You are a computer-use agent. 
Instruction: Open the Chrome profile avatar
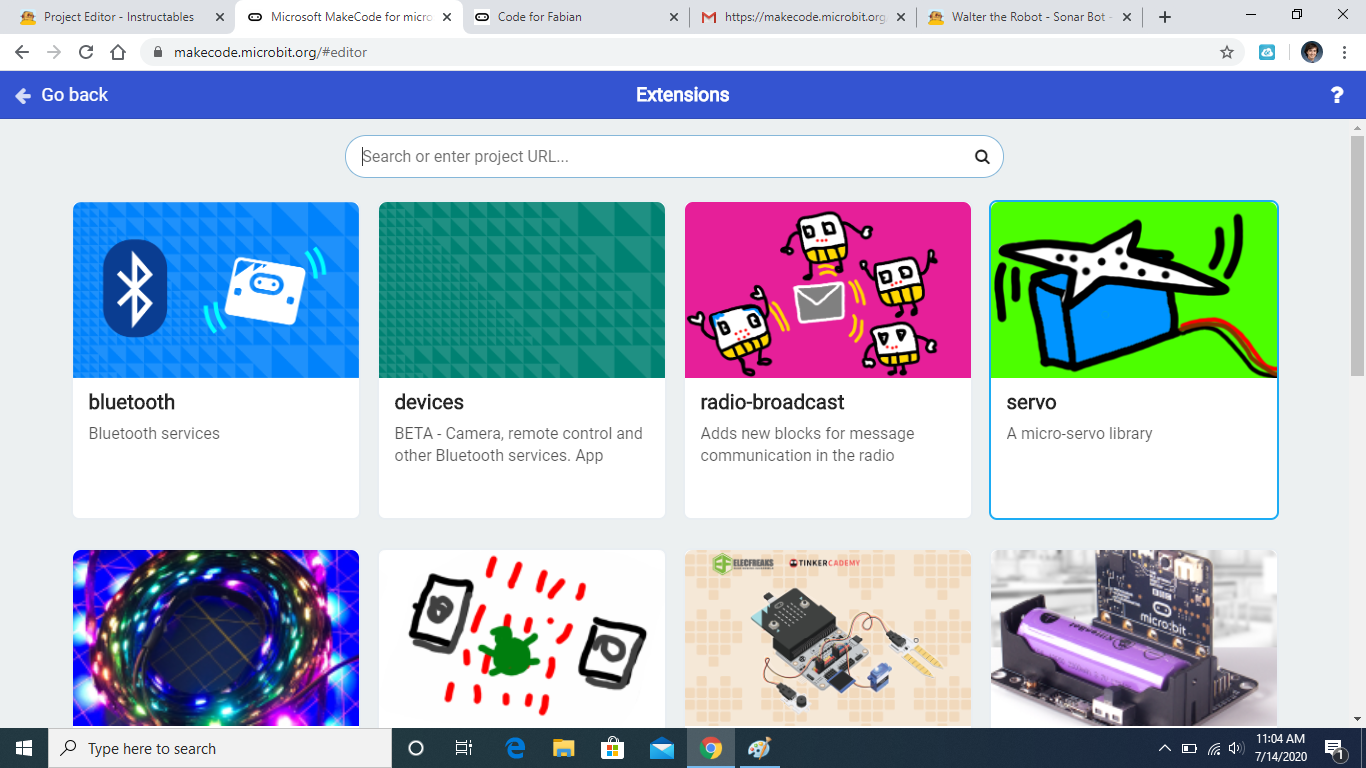coord(1312,52)
